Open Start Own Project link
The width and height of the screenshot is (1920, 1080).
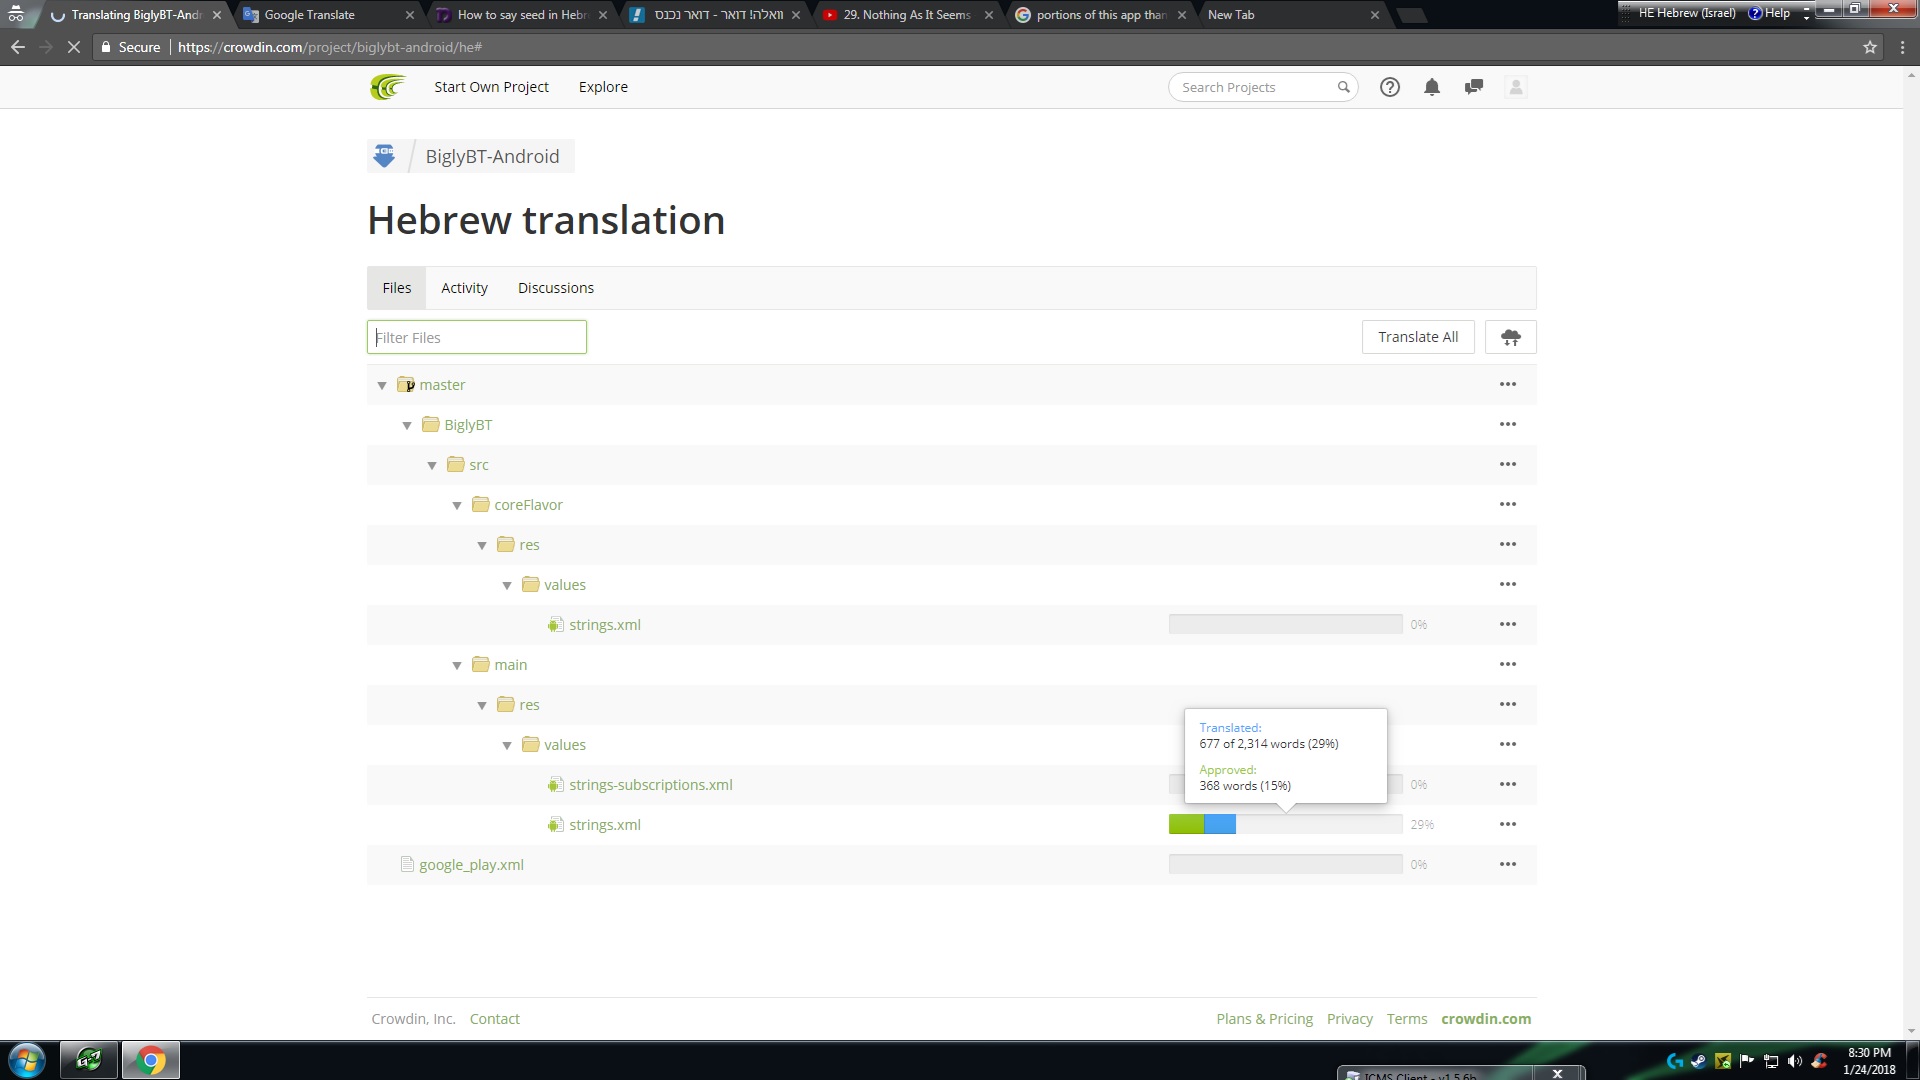491,87
